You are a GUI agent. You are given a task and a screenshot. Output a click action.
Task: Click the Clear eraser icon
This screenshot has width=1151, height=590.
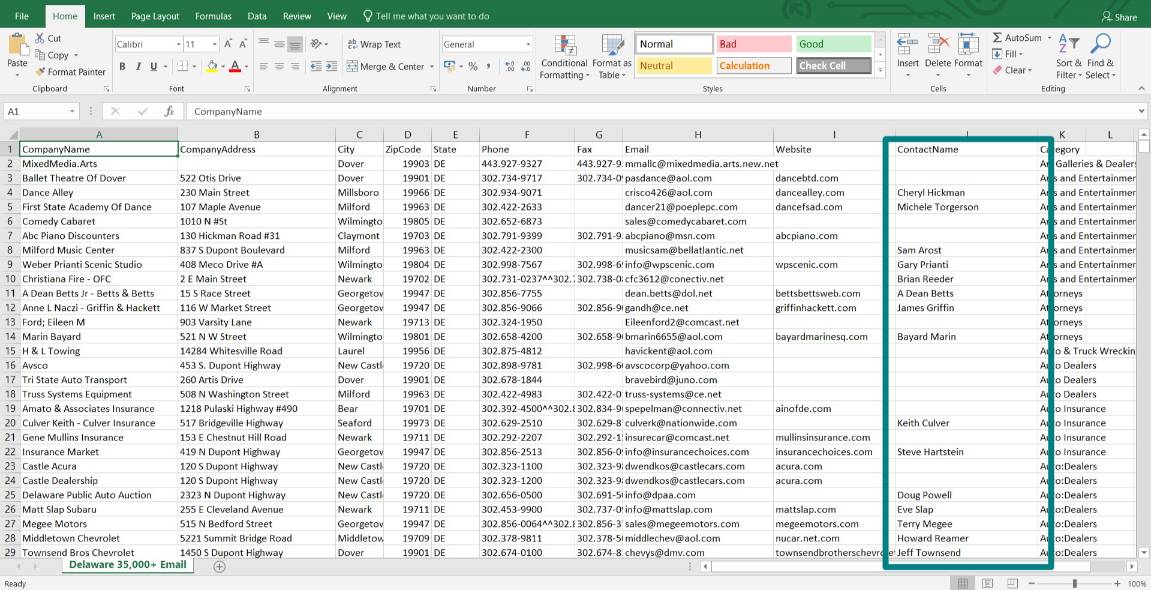click(x=998, y=70)
